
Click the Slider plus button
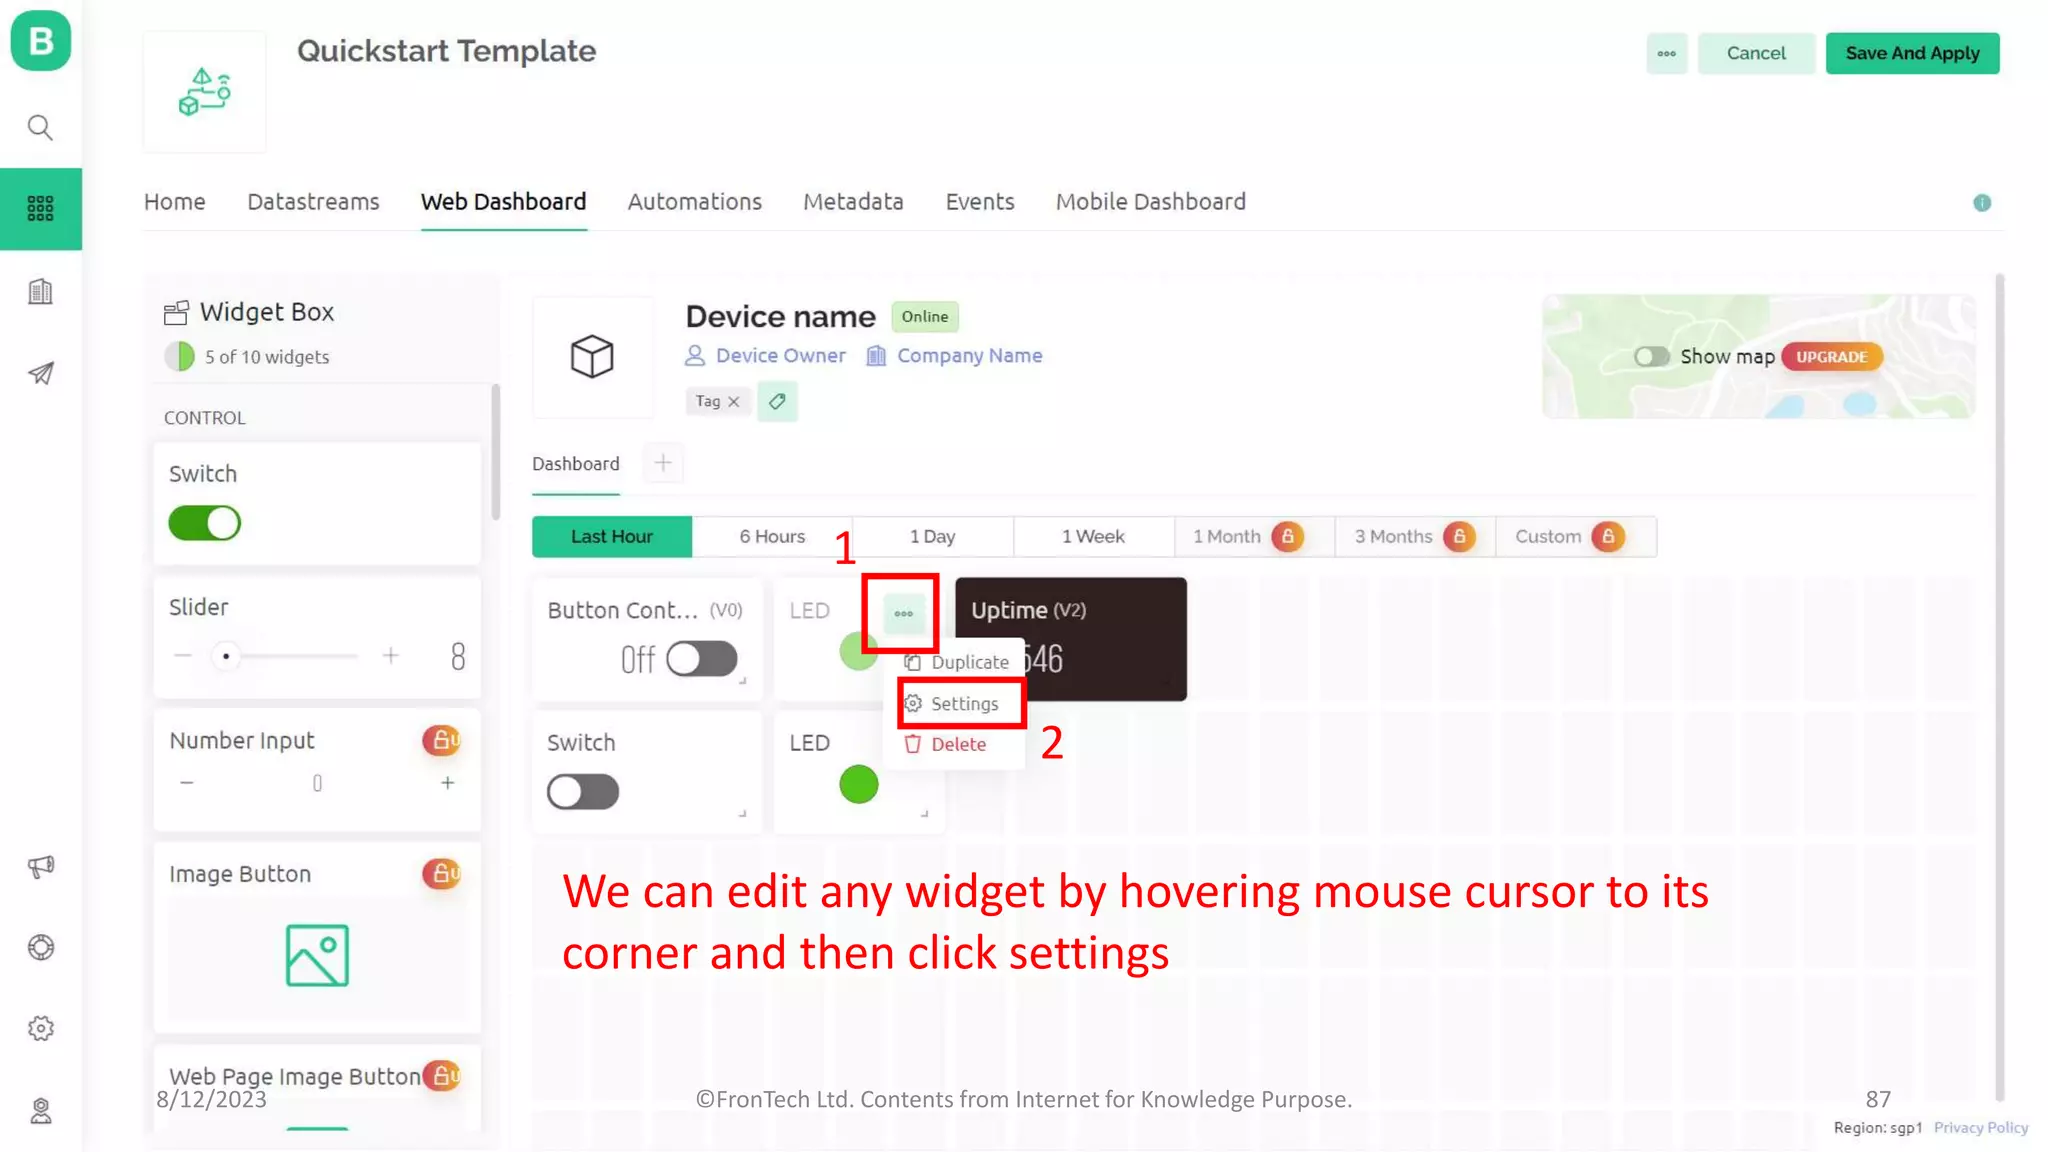click(391, 656)
